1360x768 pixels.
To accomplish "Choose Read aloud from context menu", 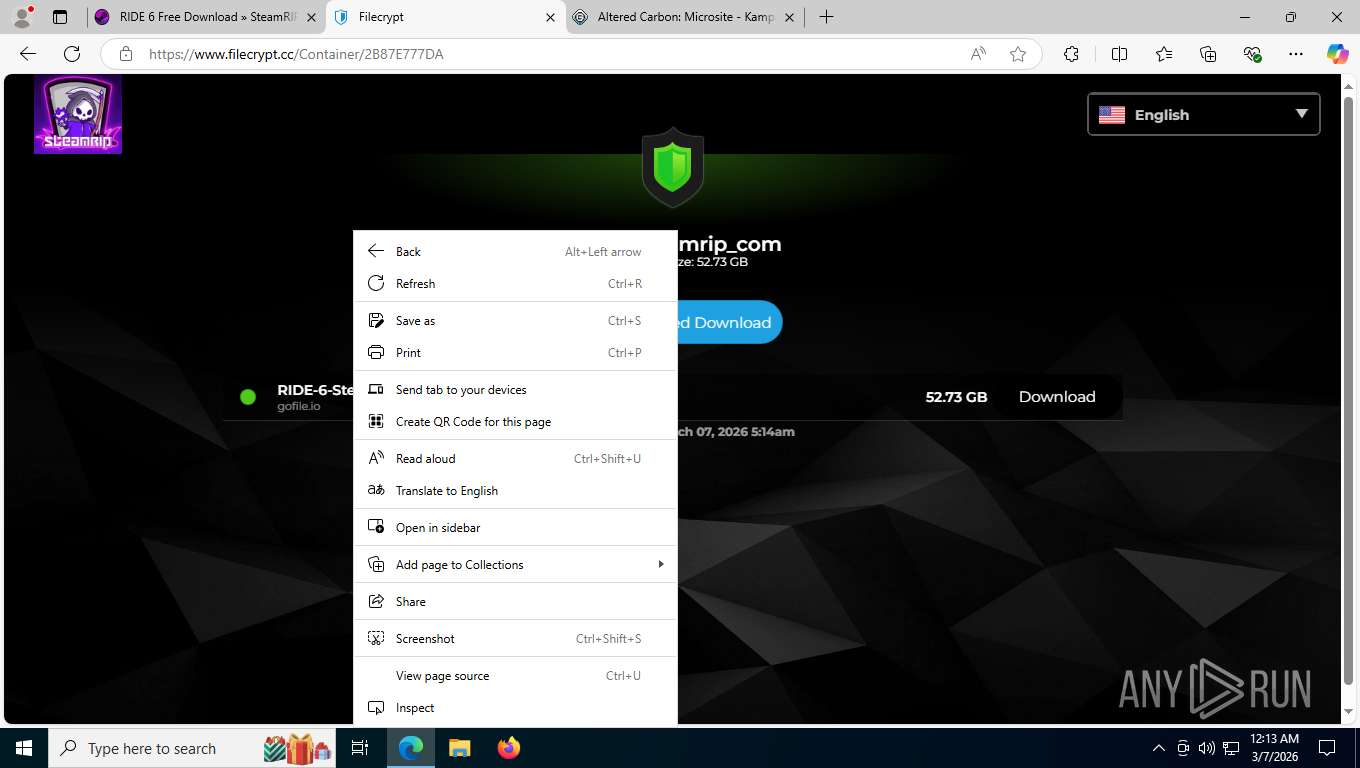I will (515, 459).
